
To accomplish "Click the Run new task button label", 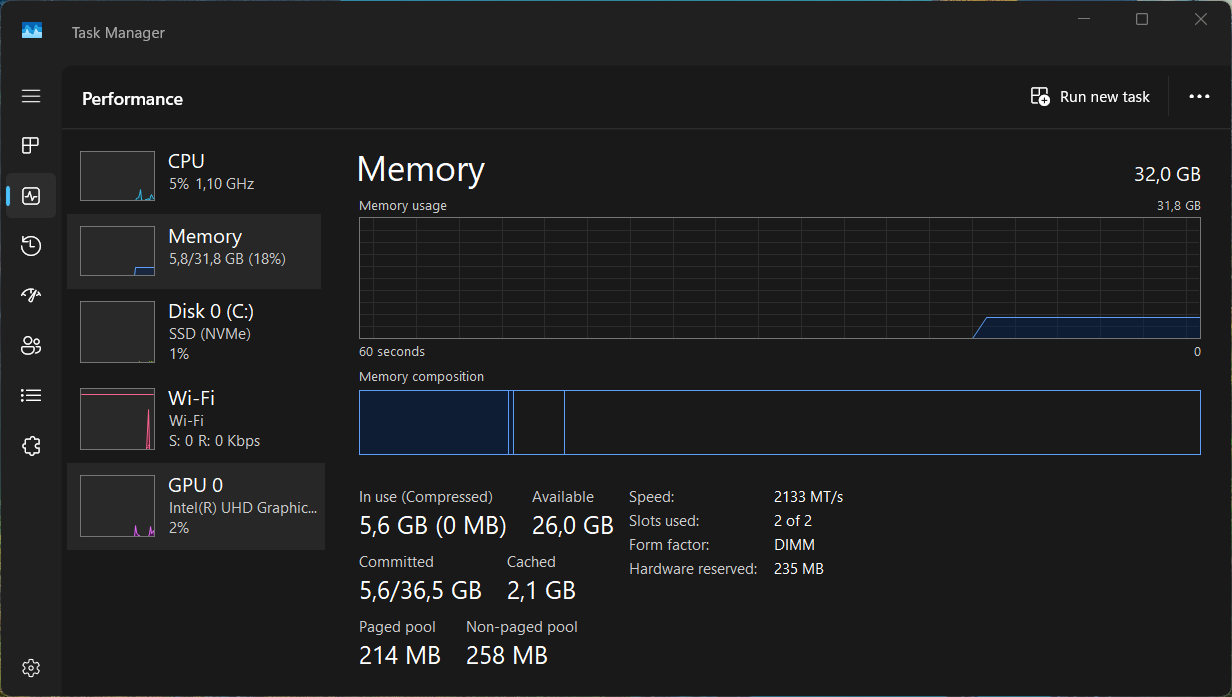I will tap(1105, 97).
